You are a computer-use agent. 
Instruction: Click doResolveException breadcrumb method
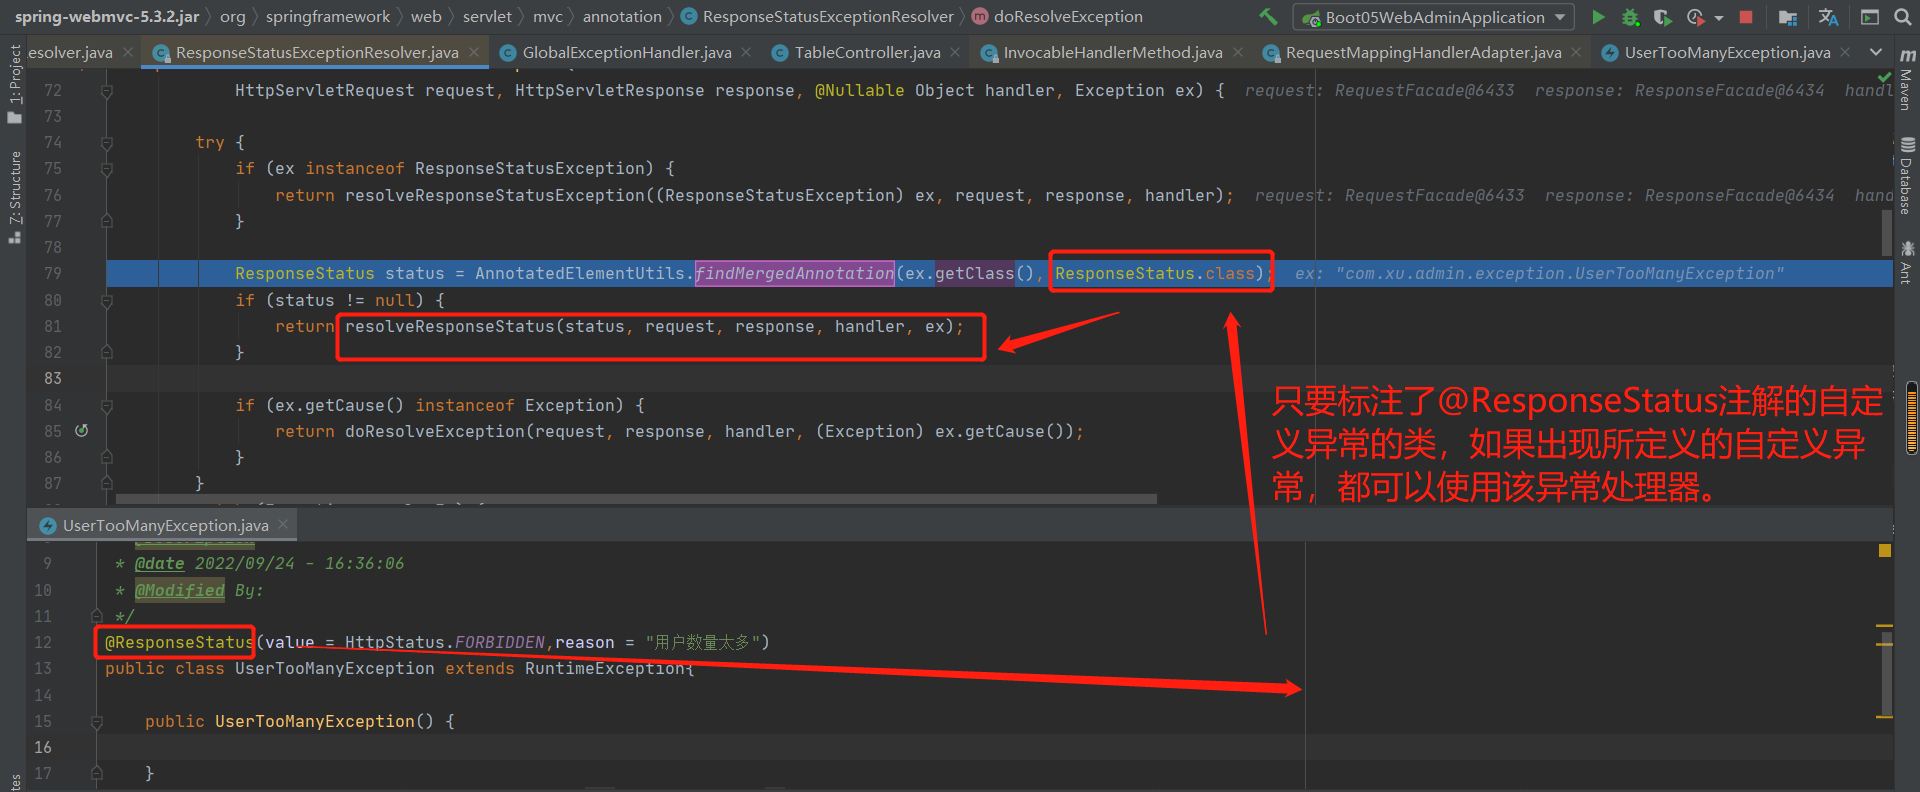pos(1058,17)
